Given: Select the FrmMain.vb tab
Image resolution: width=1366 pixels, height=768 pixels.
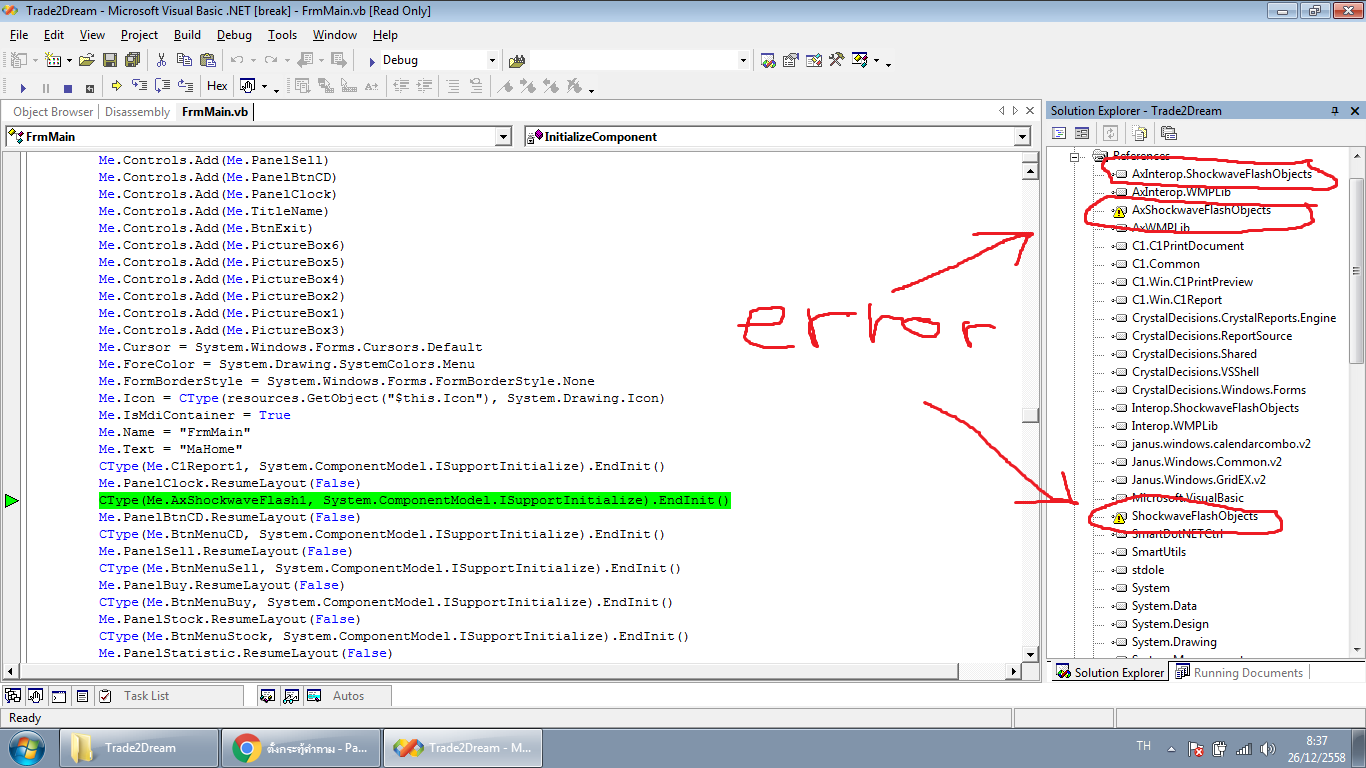Looking at the screenshot, I should (x=215, y=112).
